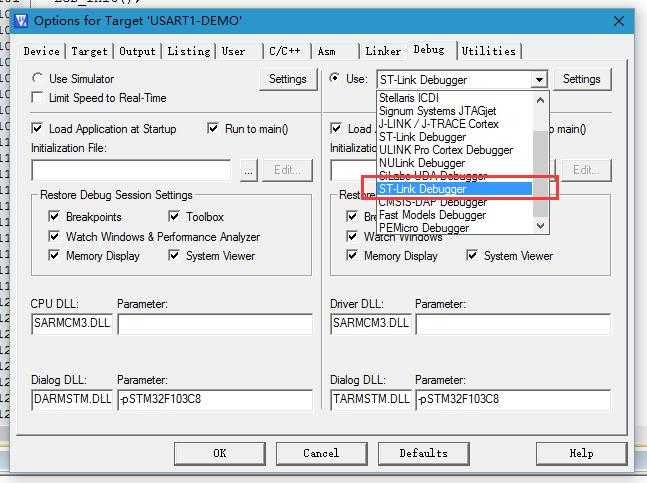Open ST-Link debugger Settings button
Viewport: 647px width, 483px height.
coord(581,79)
